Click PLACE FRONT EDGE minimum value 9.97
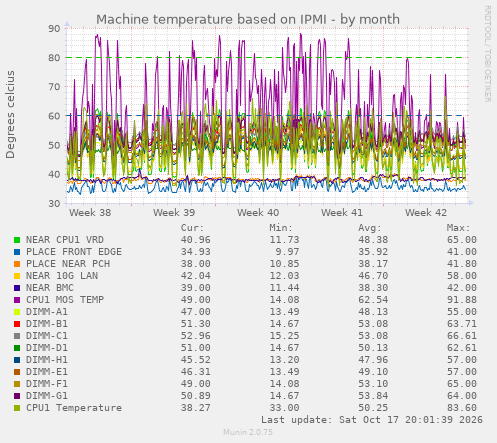497x443 pixels. (x=287, y=252)
